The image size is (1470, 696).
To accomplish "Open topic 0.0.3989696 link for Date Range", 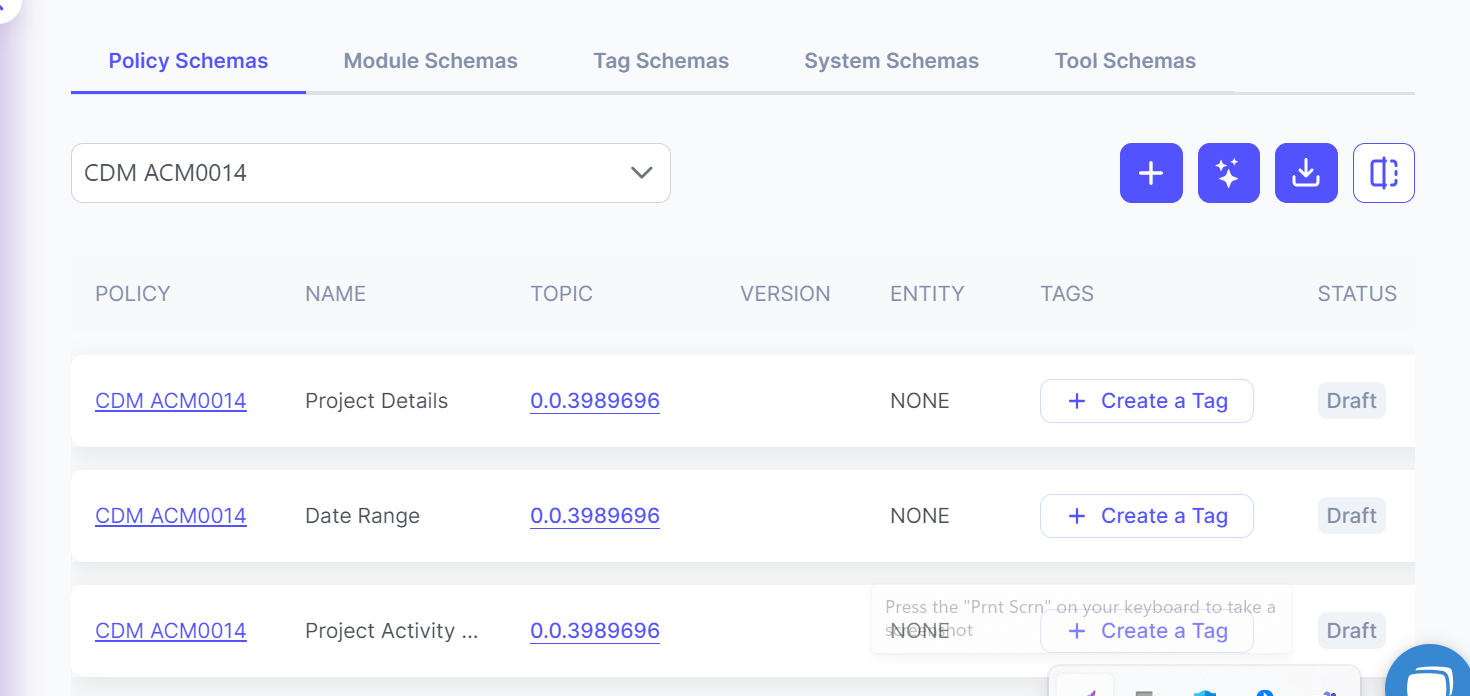I will coord(595,516).
